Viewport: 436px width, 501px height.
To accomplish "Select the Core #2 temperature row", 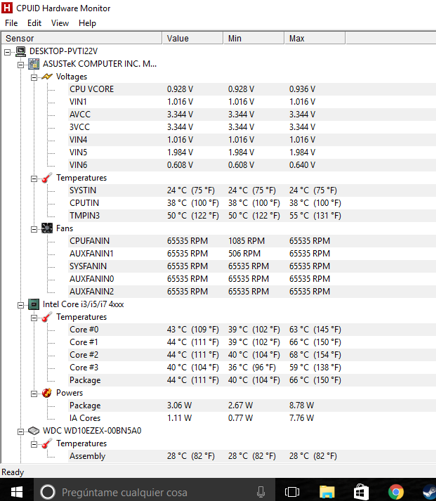I will 252,355.
